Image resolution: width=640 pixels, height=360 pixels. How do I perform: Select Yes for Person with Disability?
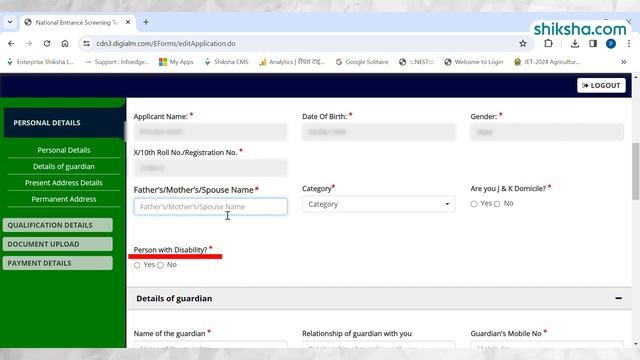[x=137, y=265]
